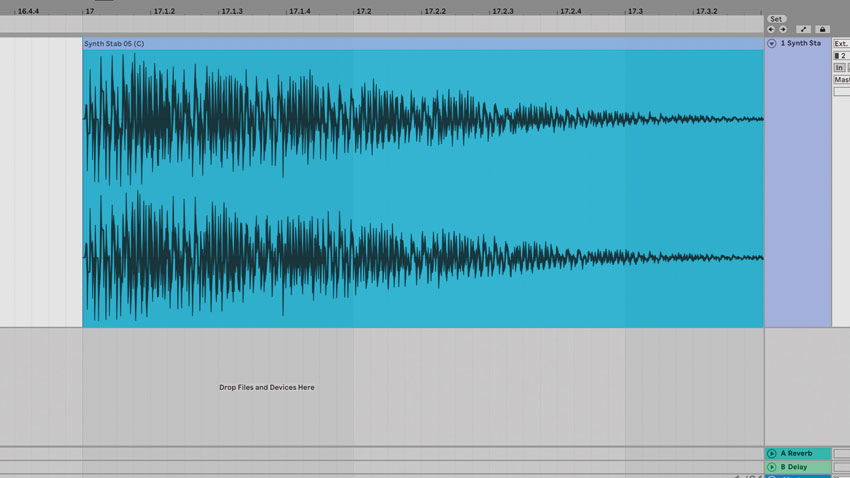Unfold the A Reverb return track
Image resolution: width=850 pixels, height=478 pixels.
pyautogui.click(x=771, y=453)
